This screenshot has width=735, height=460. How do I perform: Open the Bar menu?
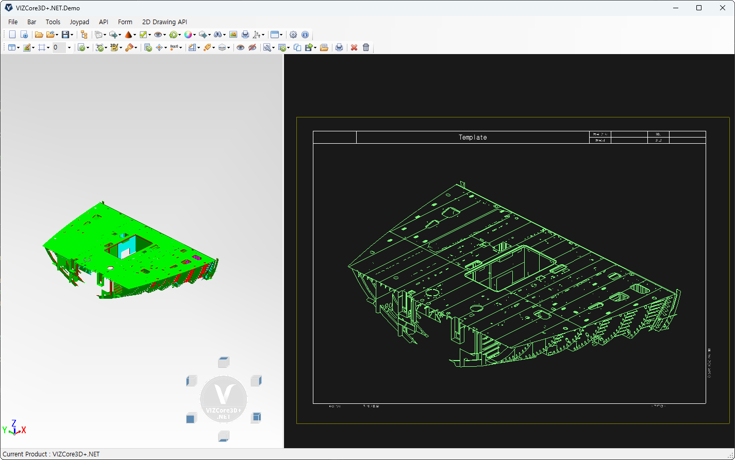tap(31, 22)
